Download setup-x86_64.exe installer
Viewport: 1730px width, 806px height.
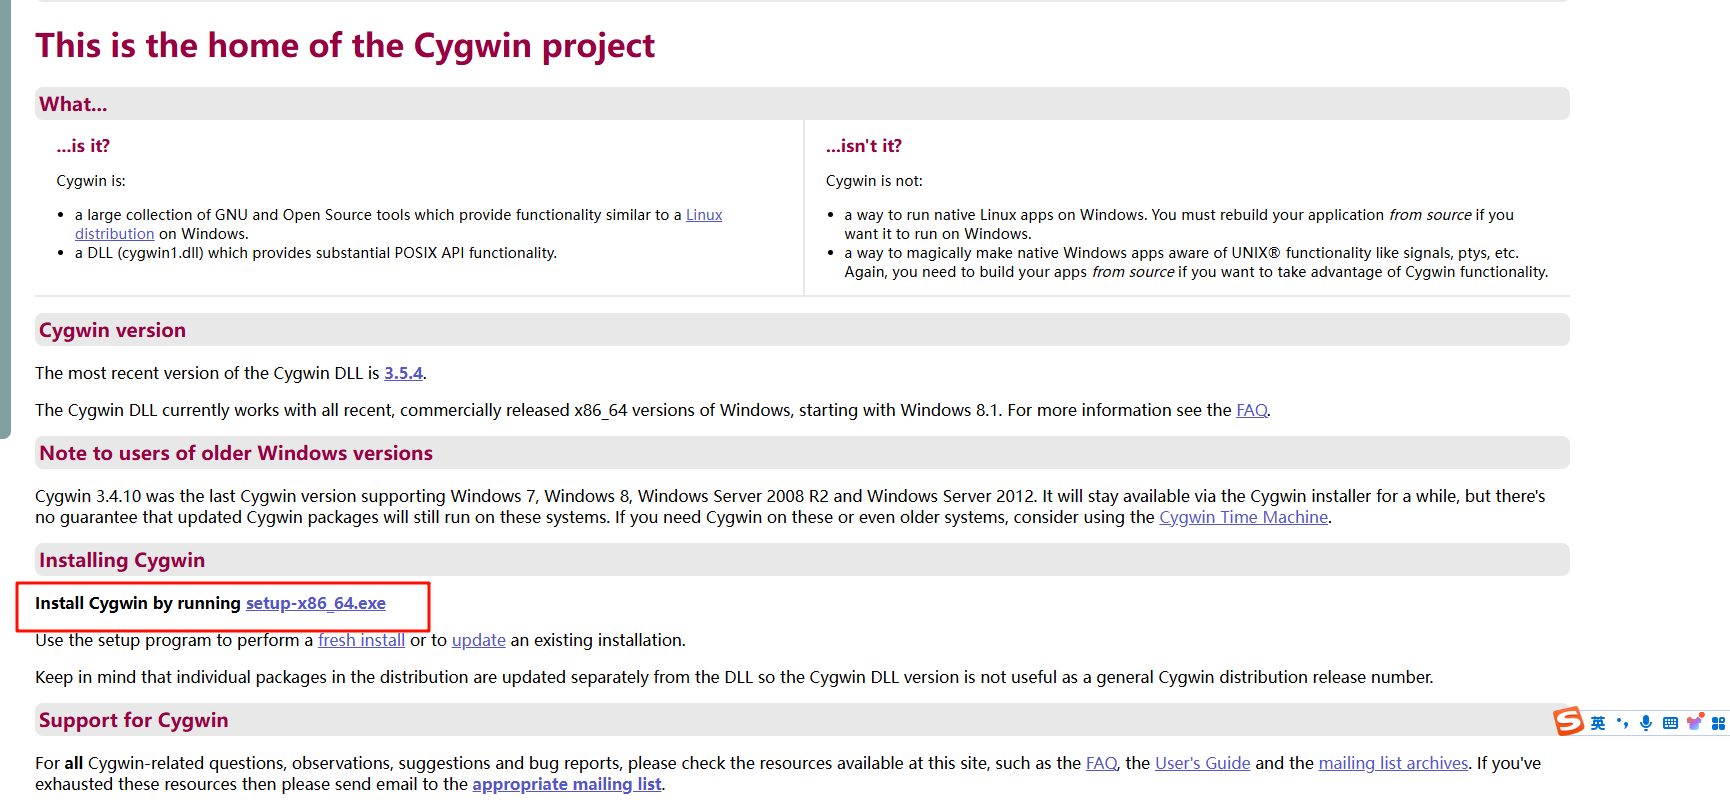coord(315,603)
